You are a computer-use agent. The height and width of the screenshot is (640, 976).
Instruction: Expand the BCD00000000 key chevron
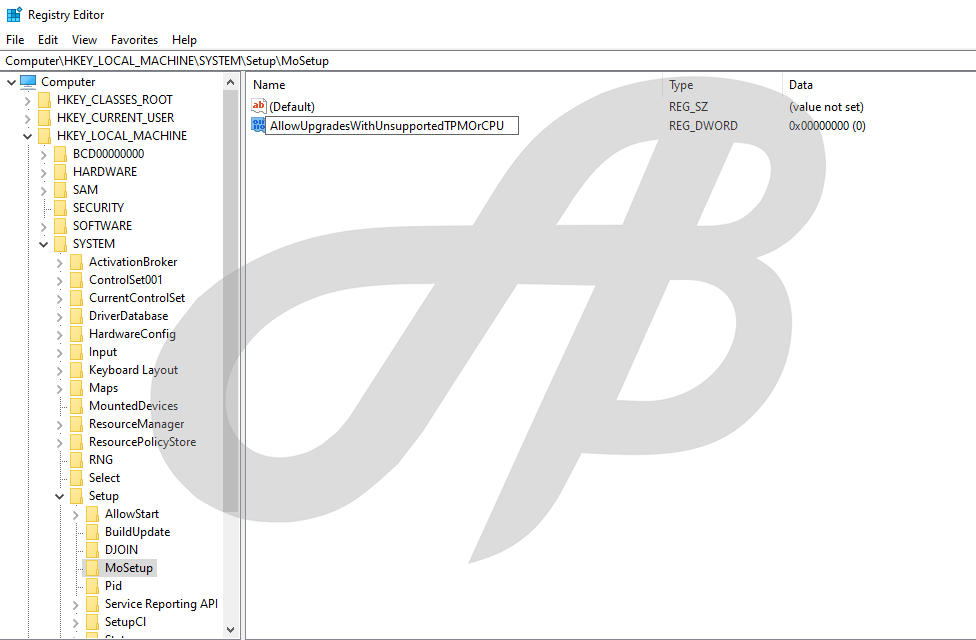point(44,154)
